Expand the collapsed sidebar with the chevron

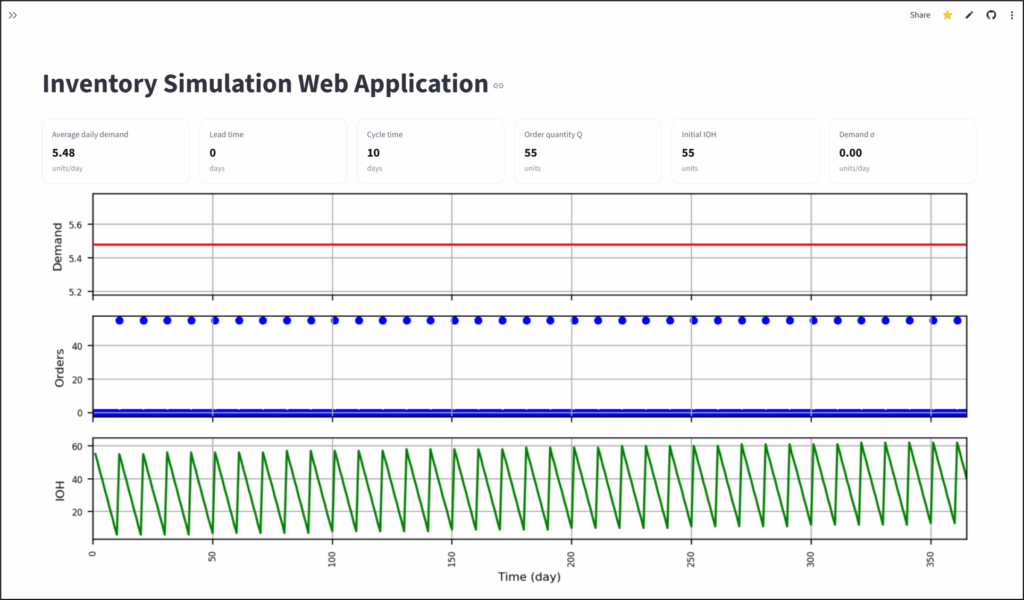tap(13, 15)
